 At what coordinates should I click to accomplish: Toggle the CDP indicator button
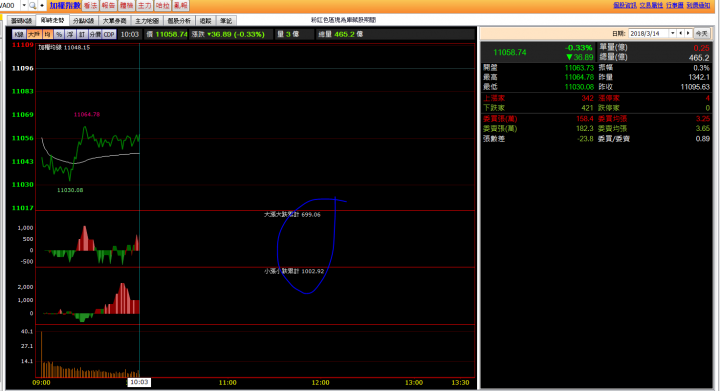pyautogui.click(x=109, y=34)
